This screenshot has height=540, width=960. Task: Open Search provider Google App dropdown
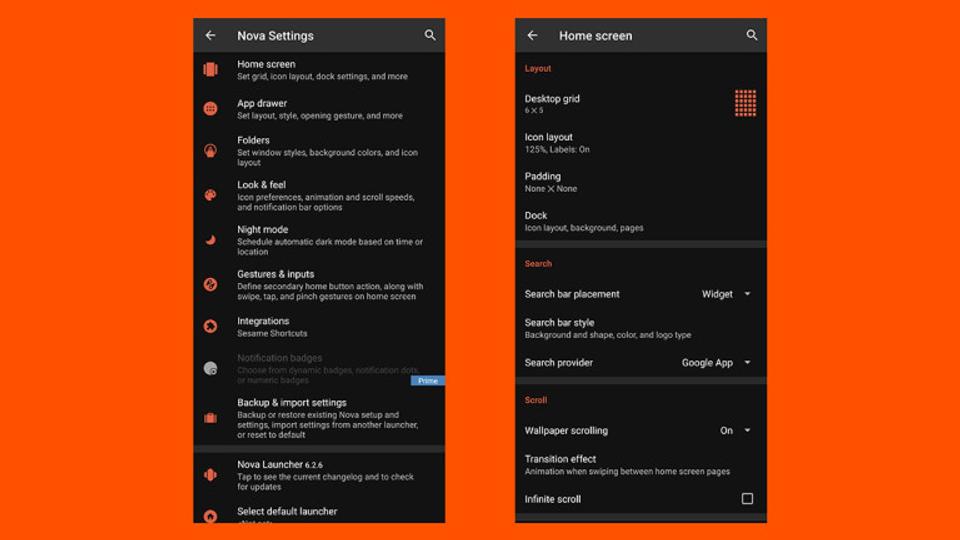[x=716, y=362]
